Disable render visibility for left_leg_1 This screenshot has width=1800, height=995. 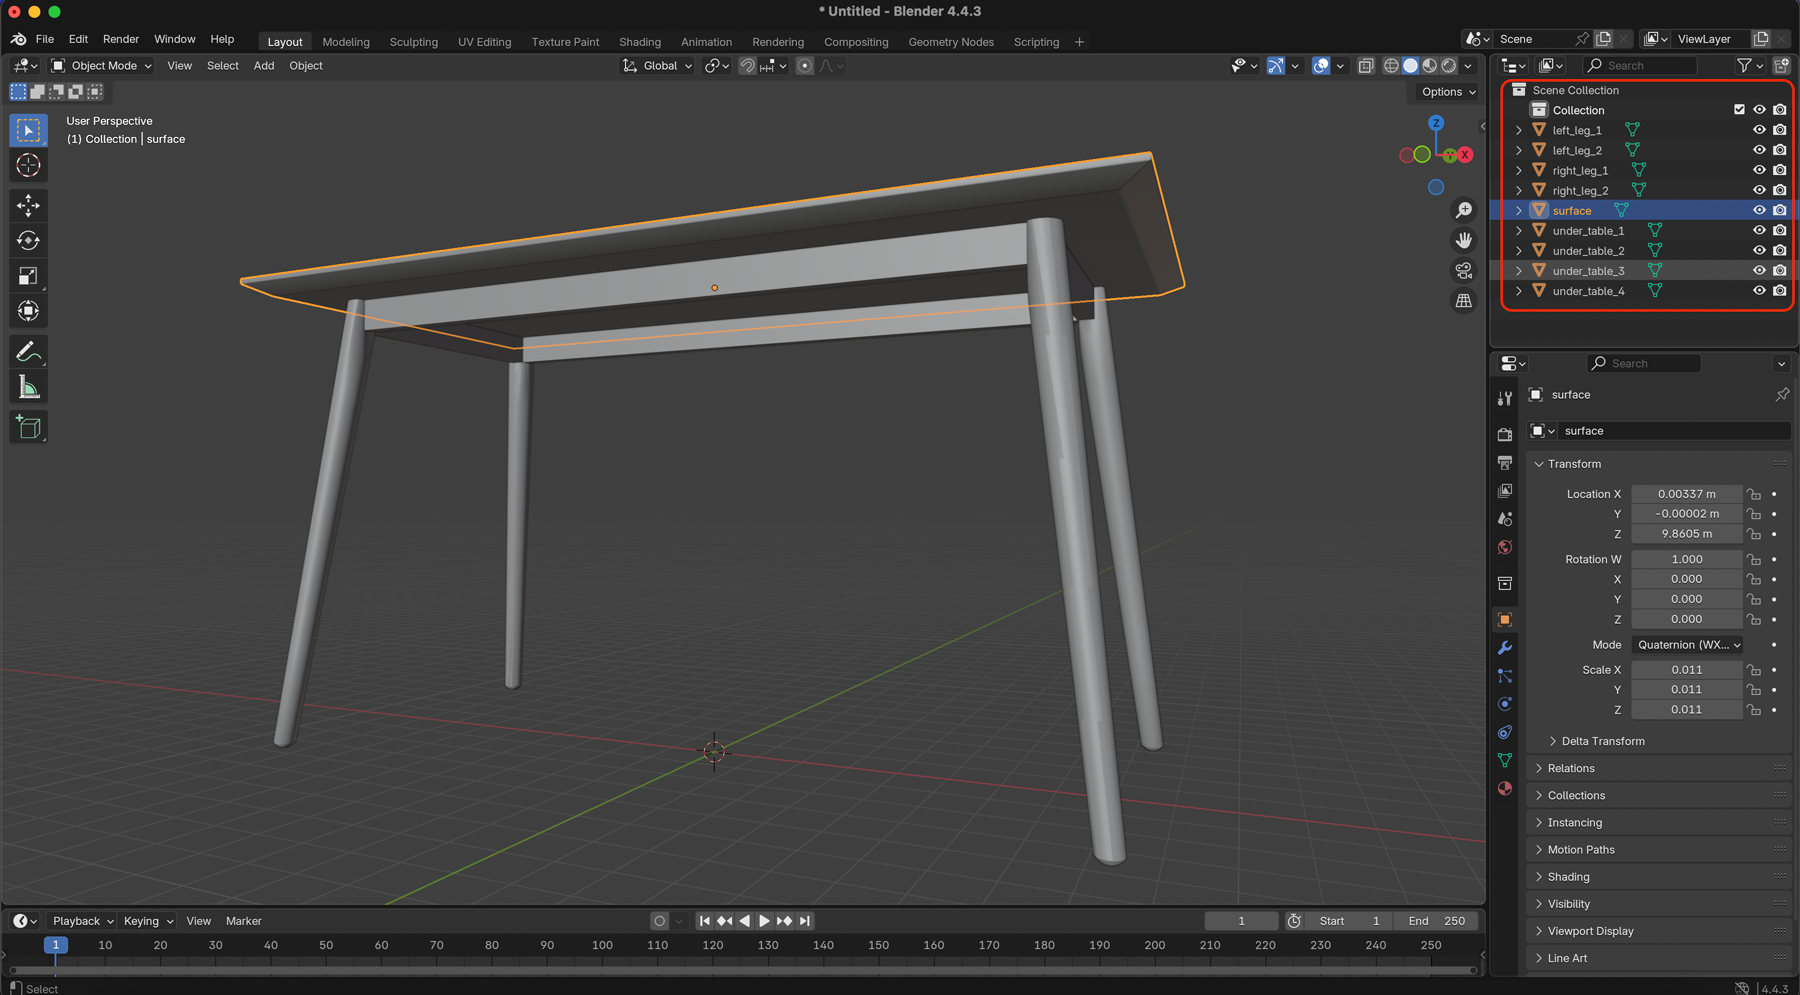(1779, 129)
